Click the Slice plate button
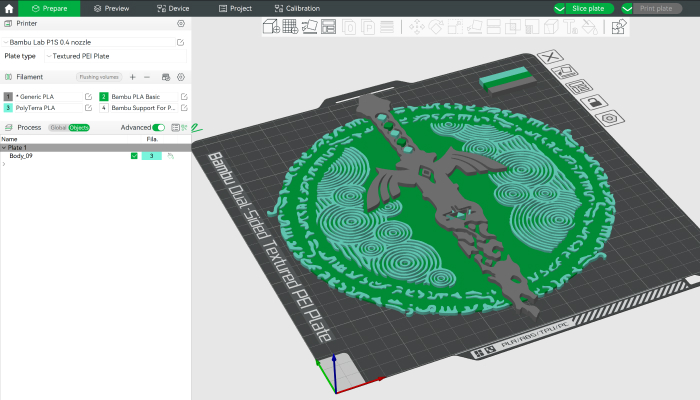The image size is (700, 400). pyautogui.click(x=588, y=8)
